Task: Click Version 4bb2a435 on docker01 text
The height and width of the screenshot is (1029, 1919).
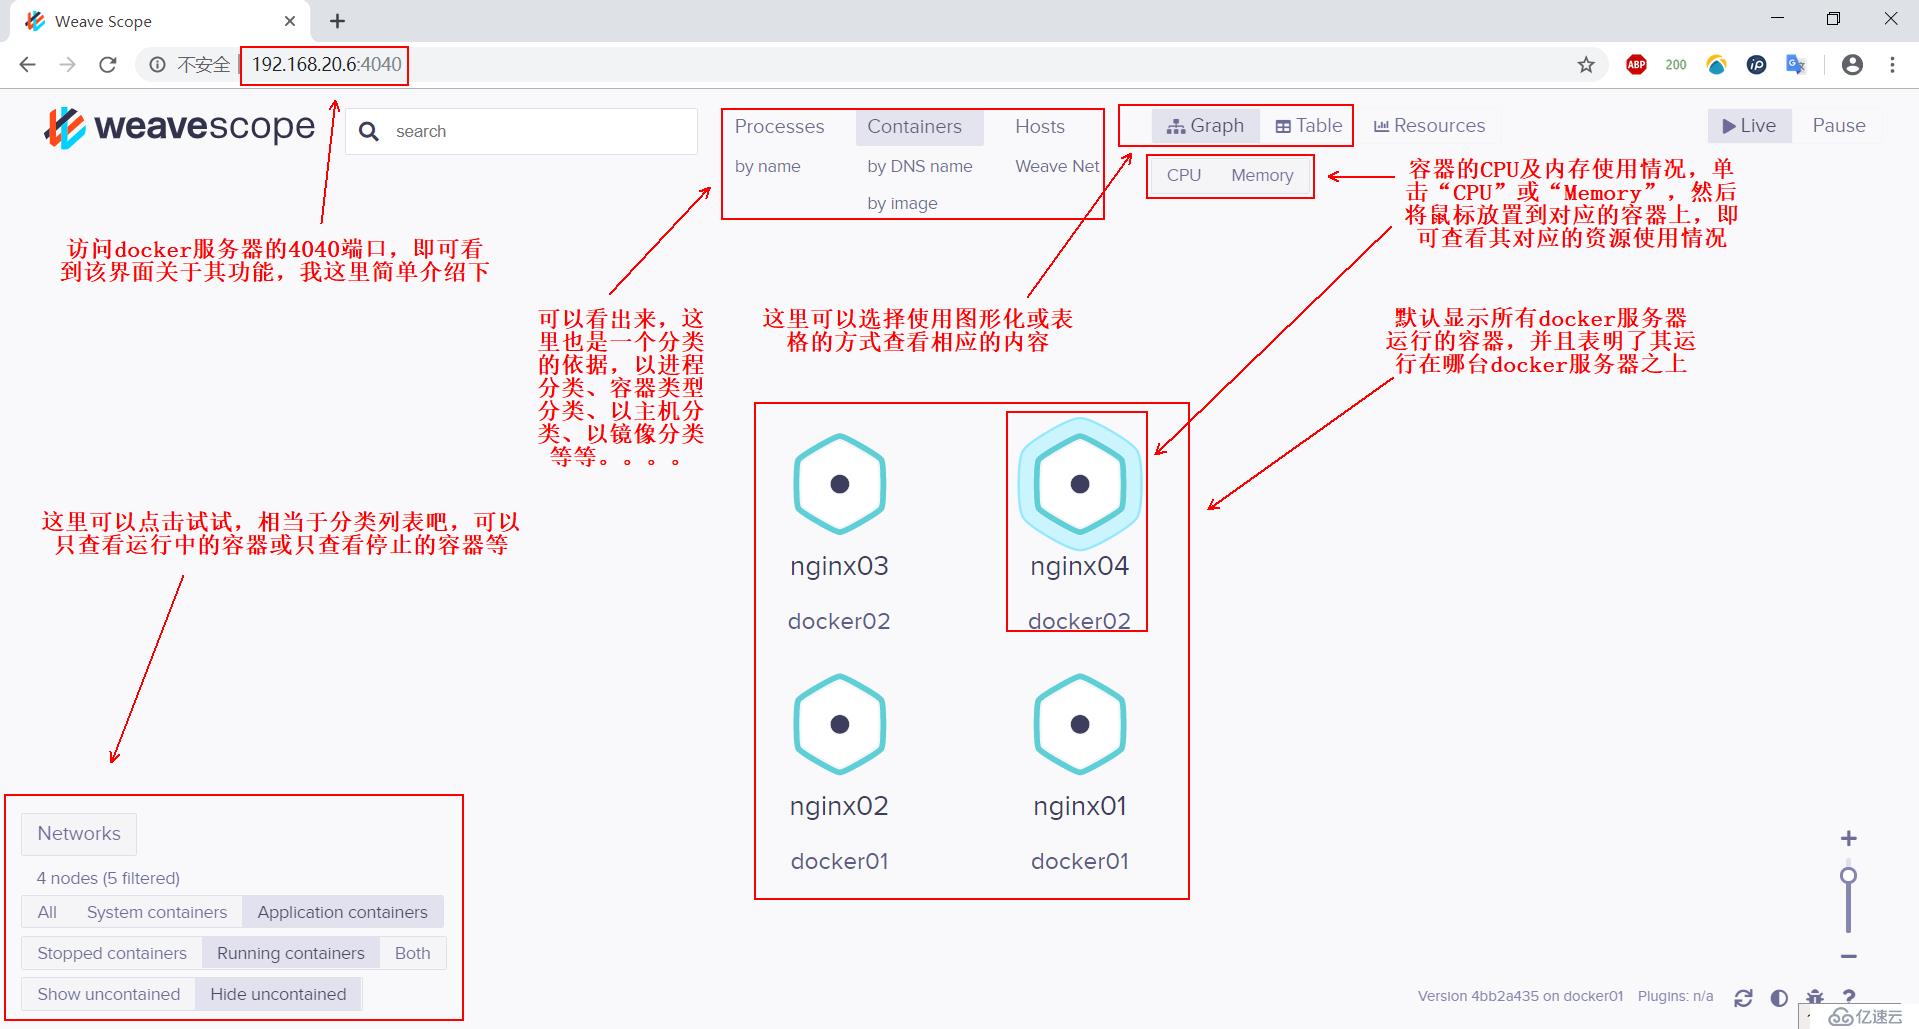Action: click(1520, 996)
